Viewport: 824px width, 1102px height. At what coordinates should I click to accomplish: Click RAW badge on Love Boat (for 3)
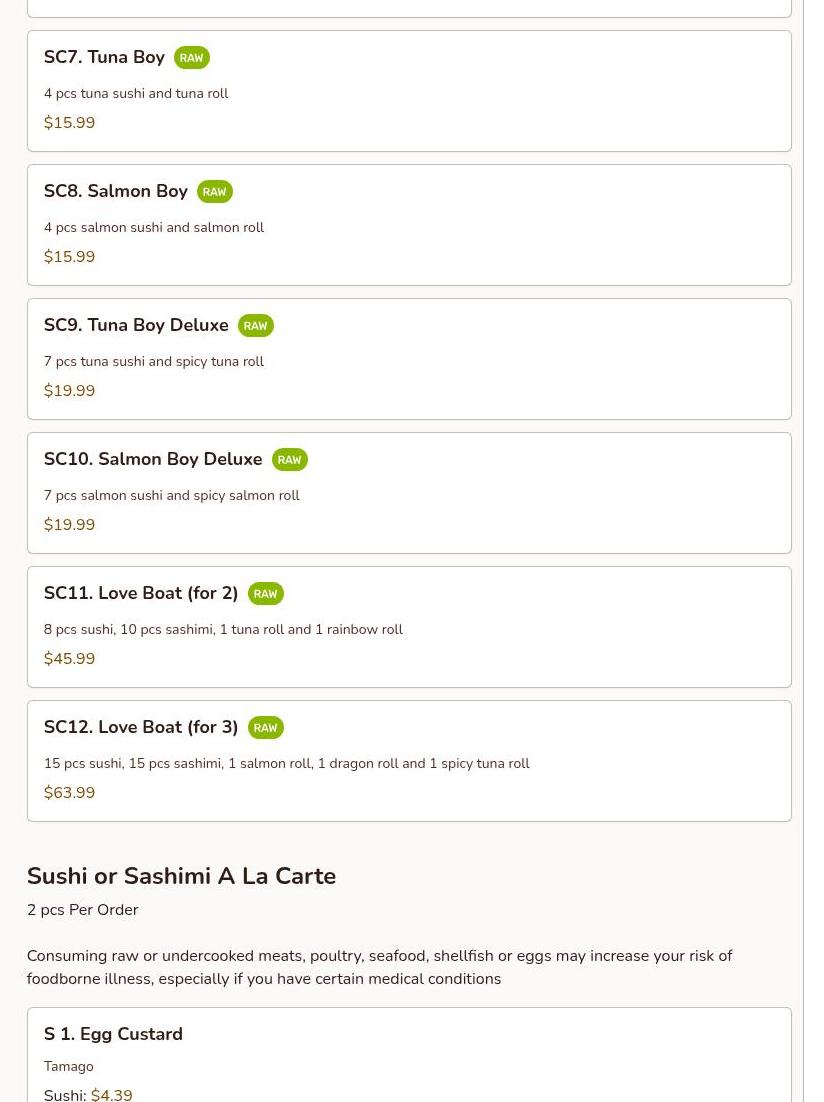pyautogui.click(x=265, y=727)
